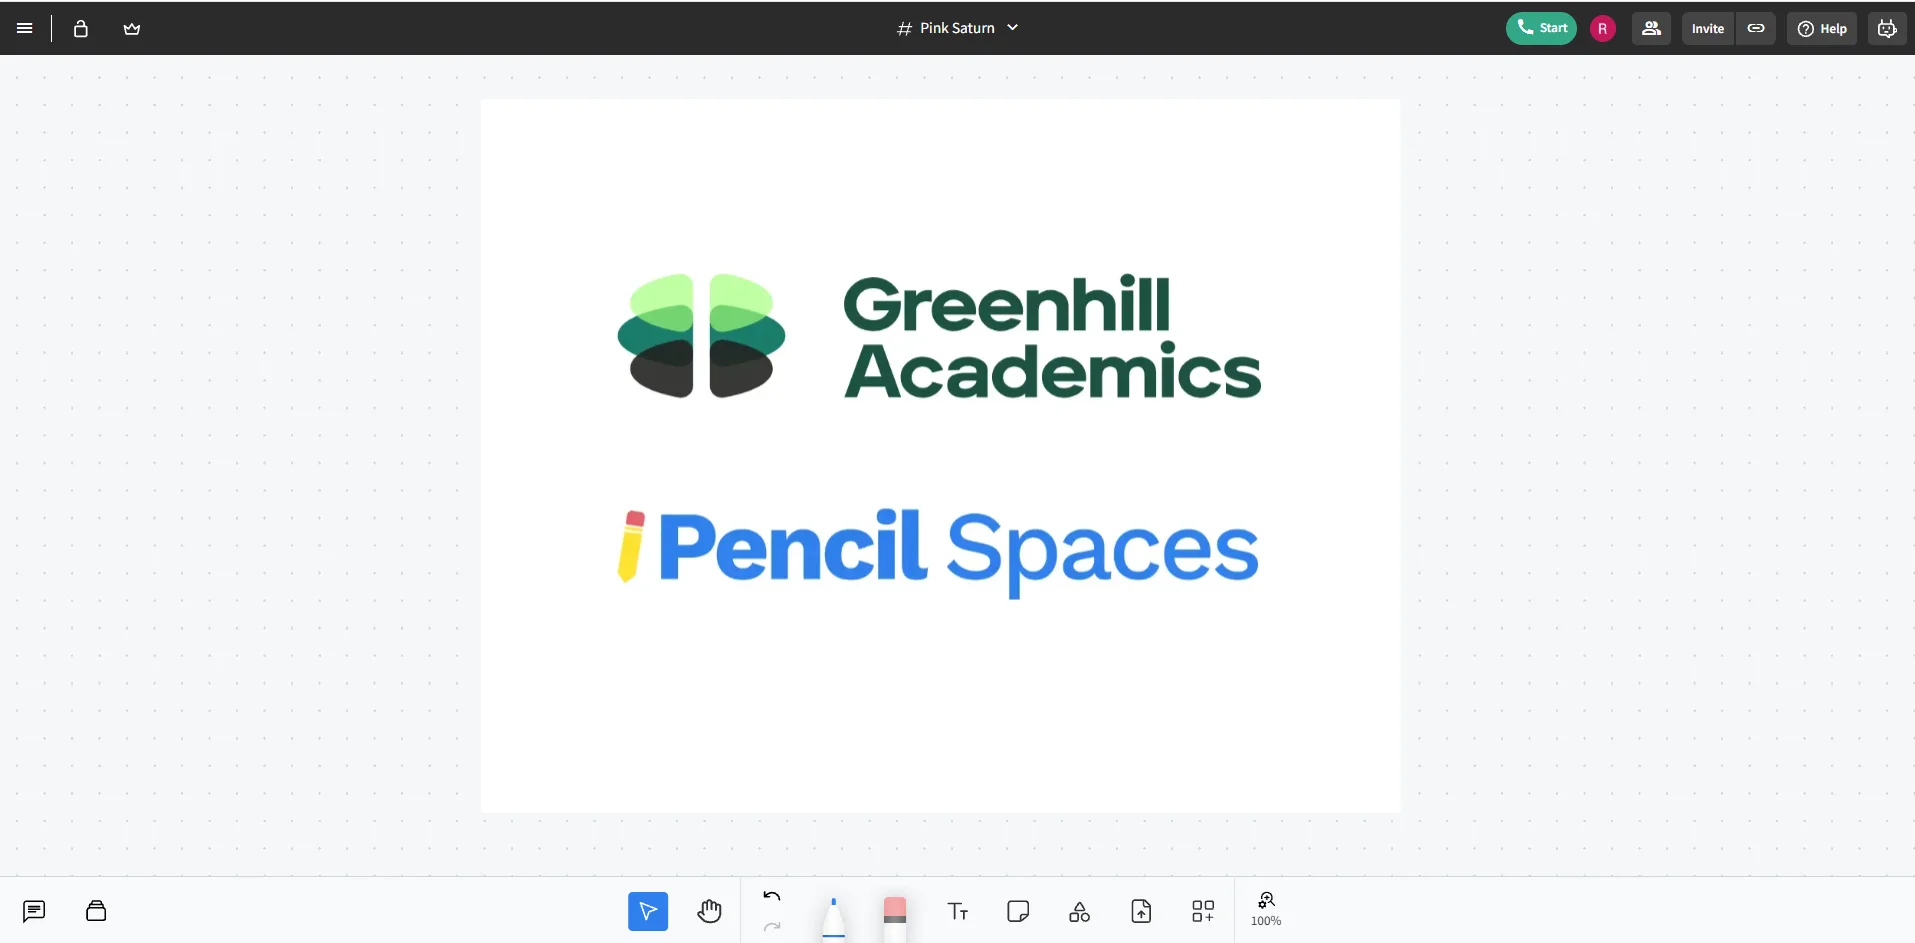Undo the last action
Viewport: 1915px width, 943px height.
pyautogui.click(x=772, y=896)
